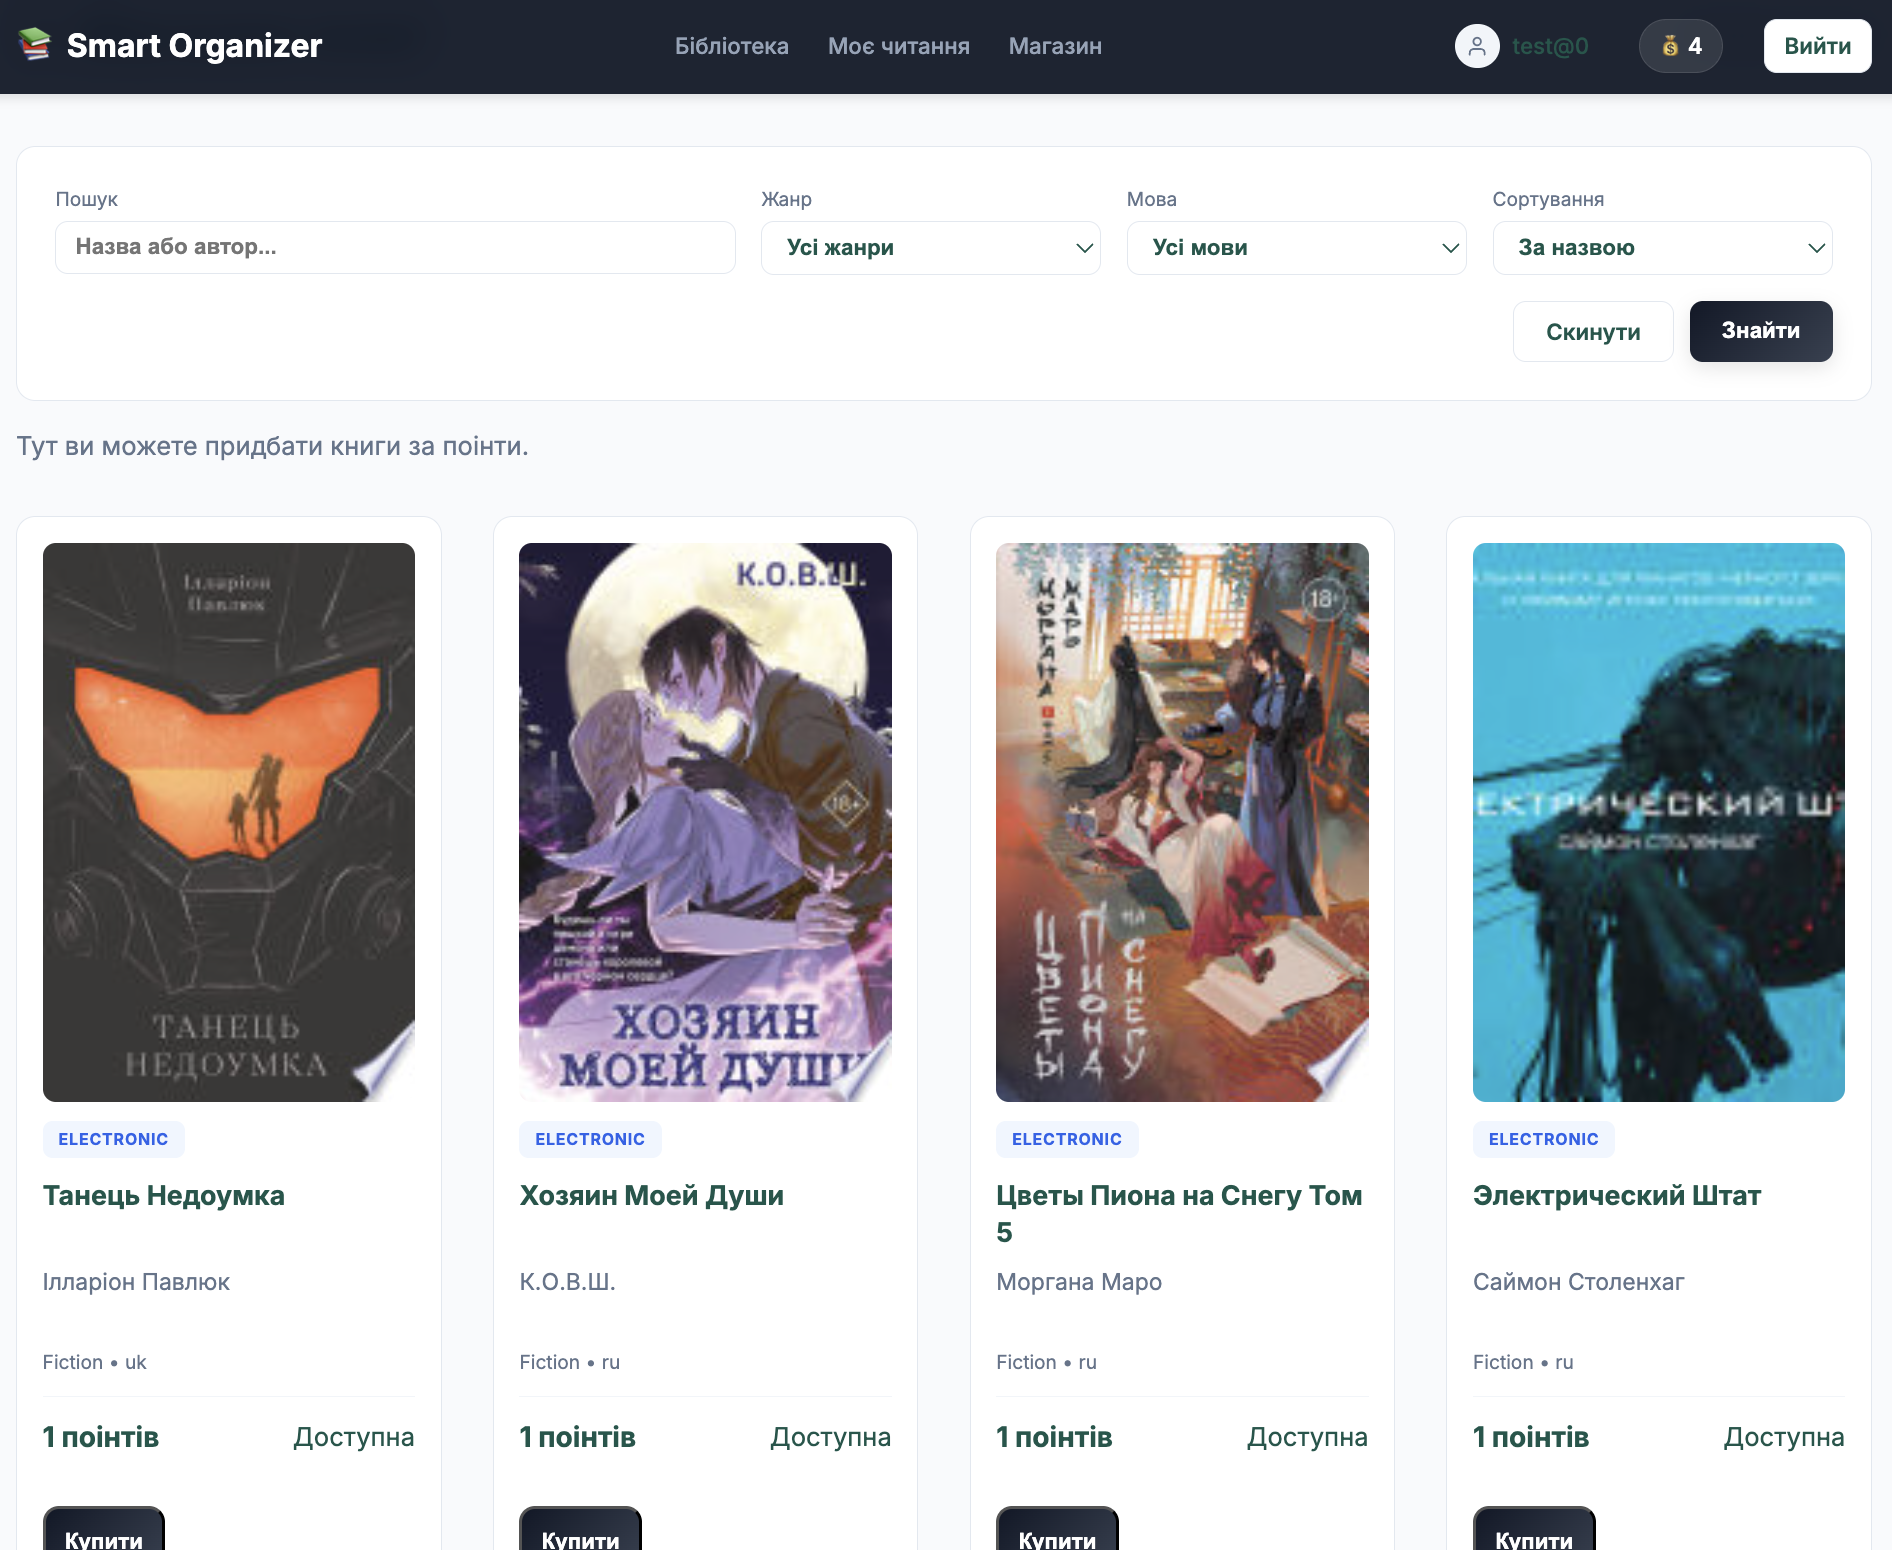Click the Вийти logout button
Viewport: 1892px width, 1550px height.
click(1817, 46)
